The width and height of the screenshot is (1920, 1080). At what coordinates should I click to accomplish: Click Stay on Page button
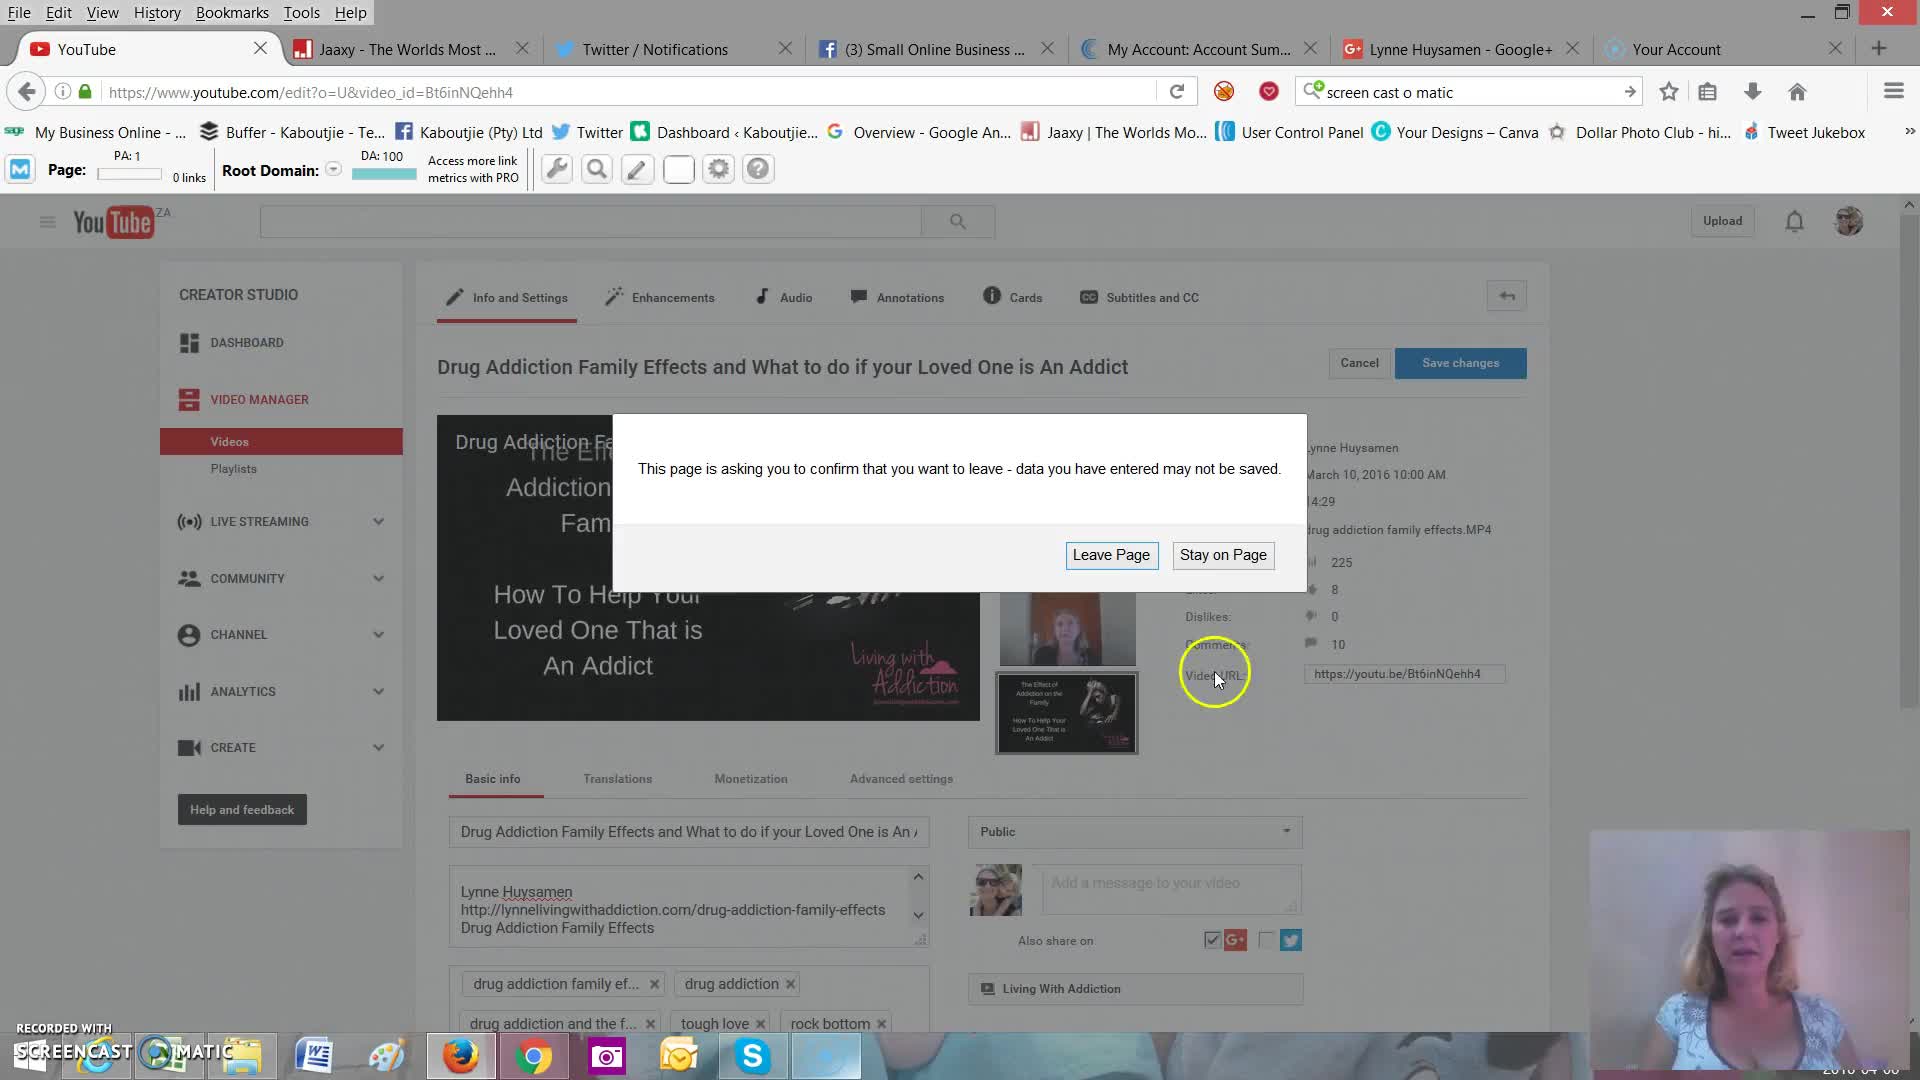[1222, 555]
